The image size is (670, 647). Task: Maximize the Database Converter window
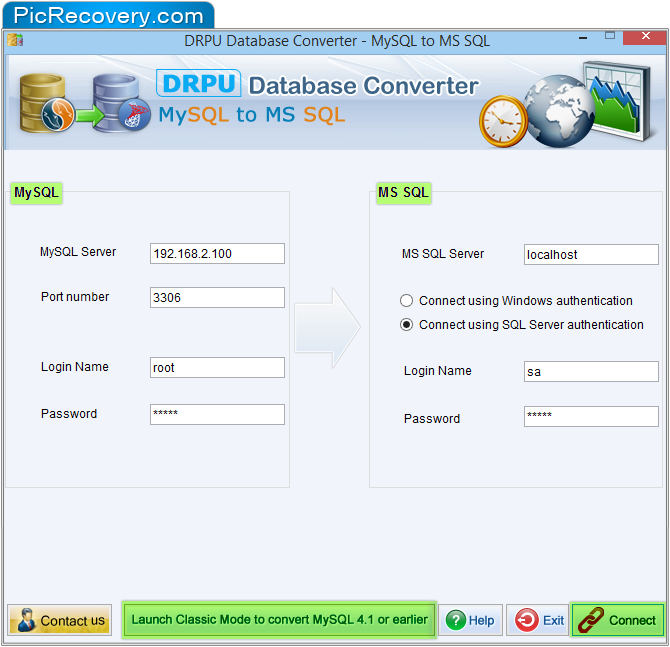[x=610, y=36]
